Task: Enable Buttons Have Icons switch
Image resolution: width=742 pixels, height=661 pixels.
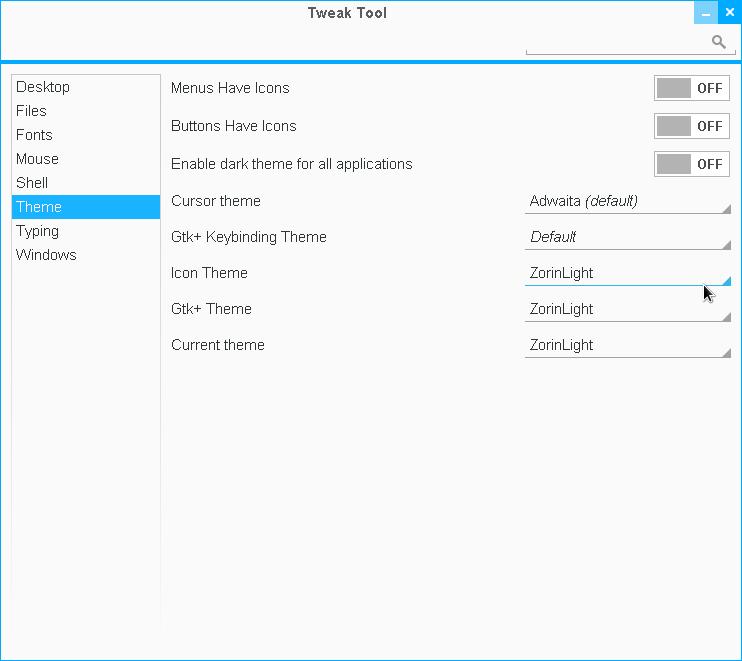Action: 692,126
